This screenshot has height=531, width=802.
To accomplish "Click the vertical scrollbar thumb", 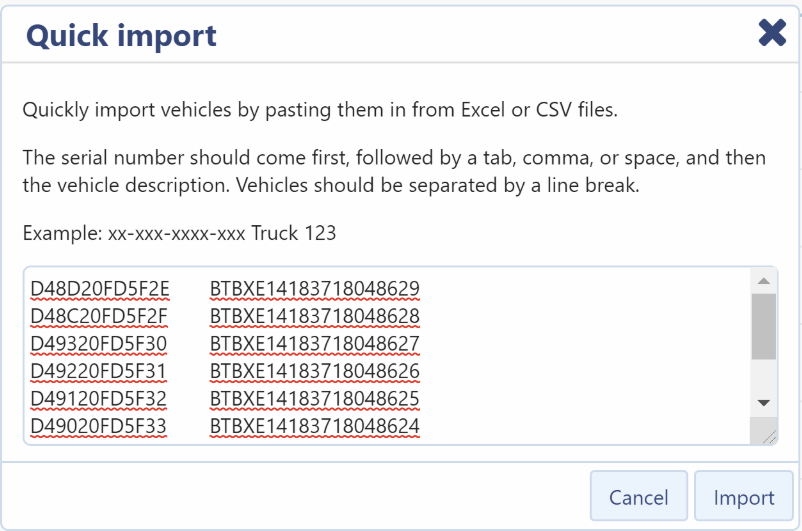I will click(x=764, y=326).
